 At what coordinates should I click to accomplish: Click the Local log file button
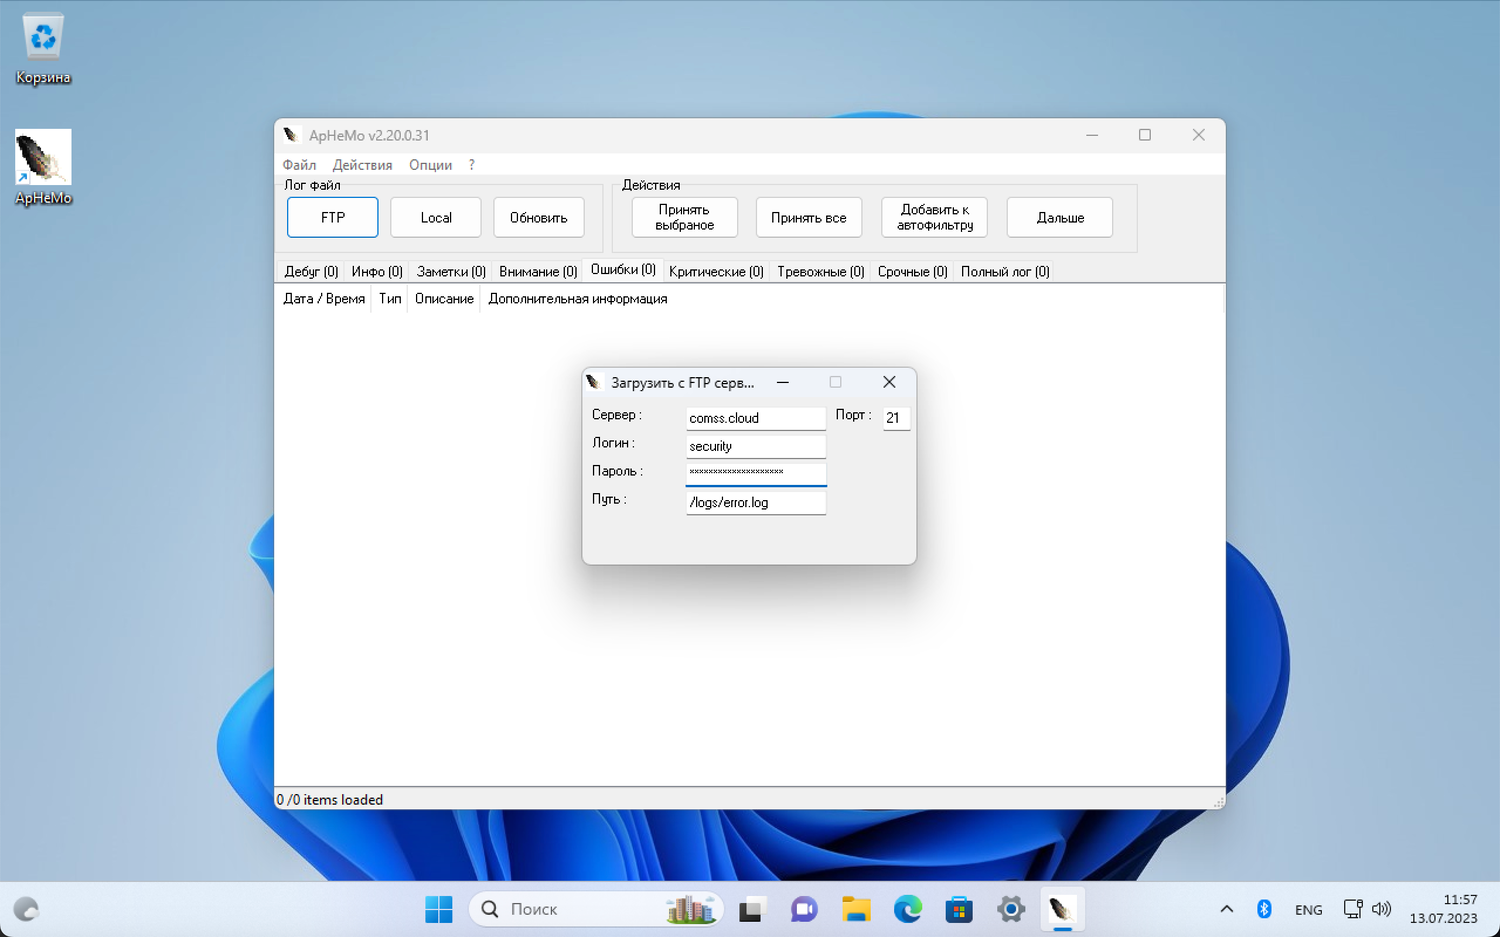tap(436, 217)
